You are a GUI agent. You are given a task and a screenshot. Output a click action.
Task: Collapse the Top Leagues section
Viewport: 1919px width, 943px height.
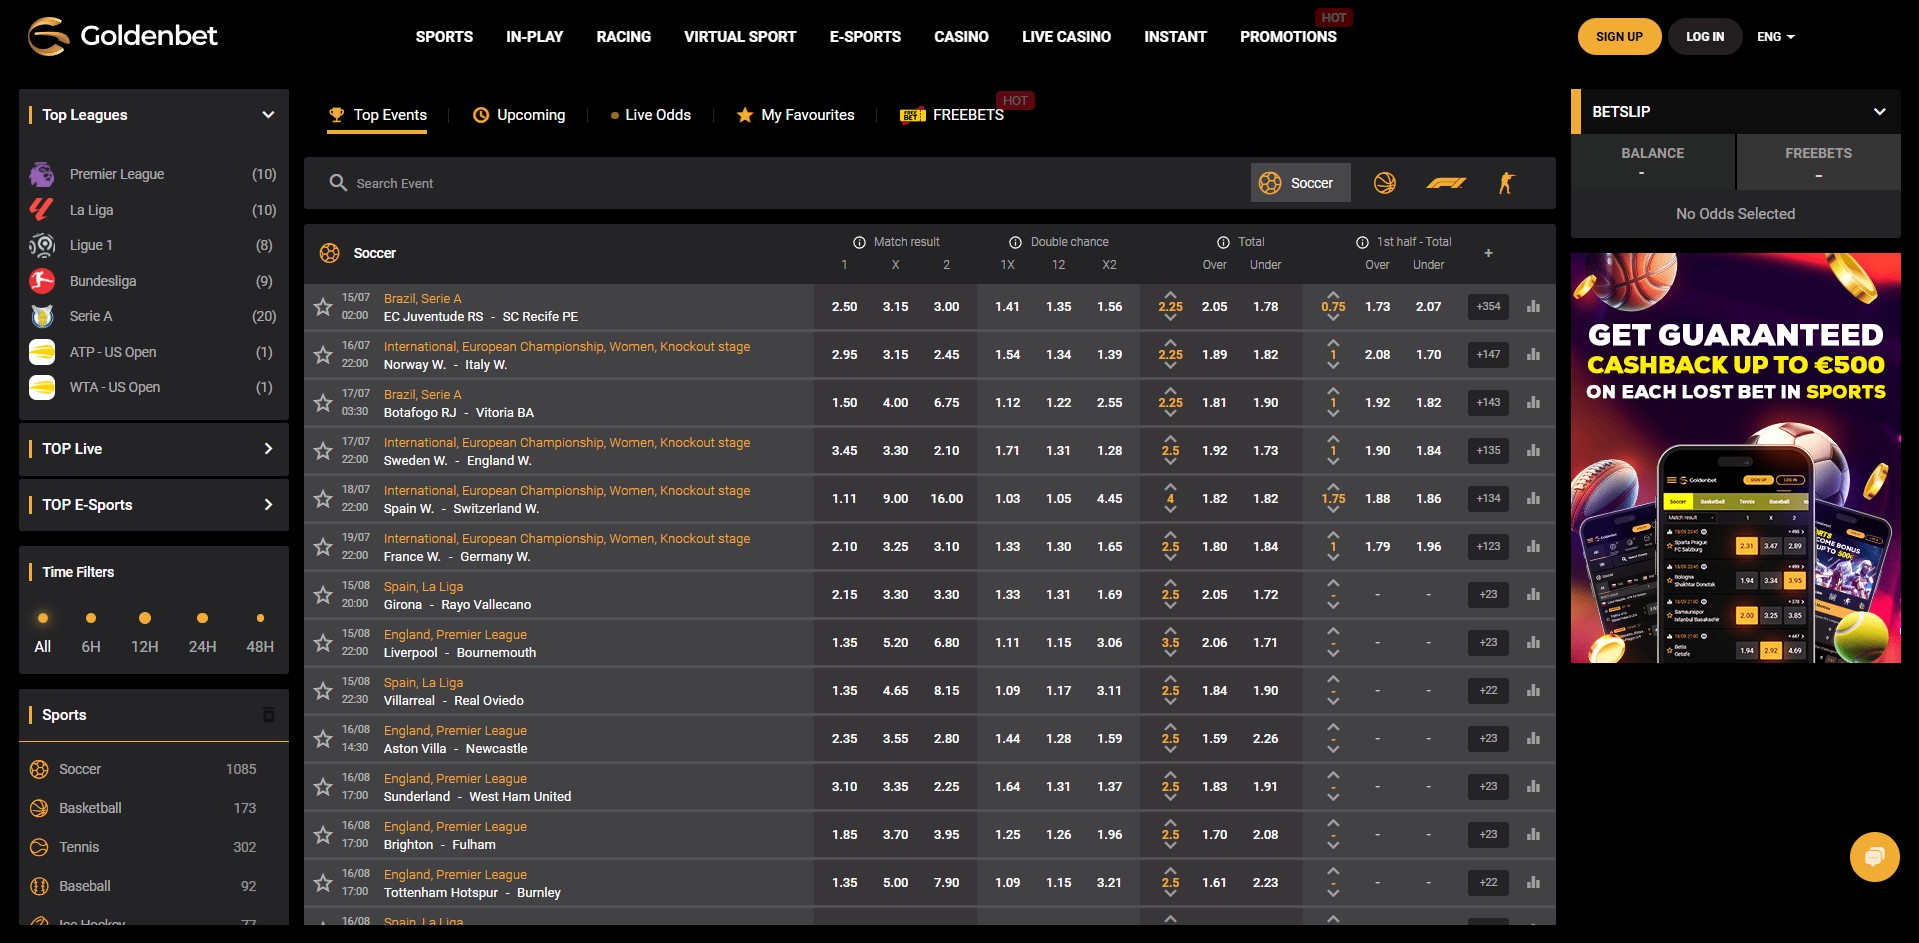pos(267,114)
